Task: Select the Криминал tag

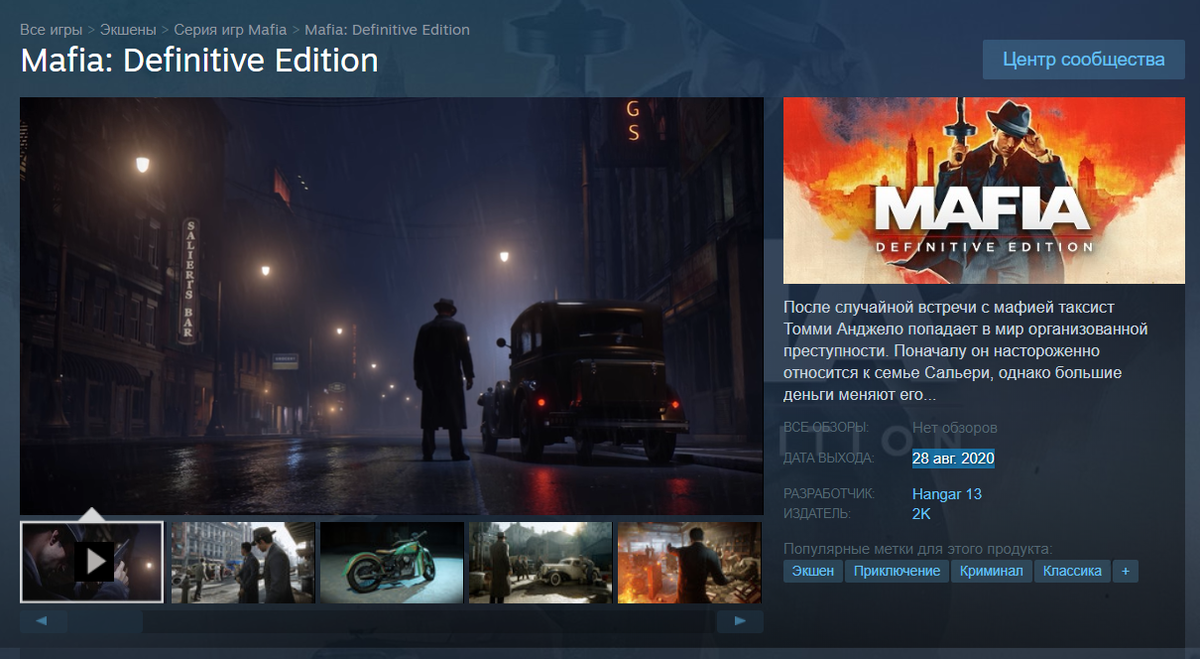Action: point(991,571)
